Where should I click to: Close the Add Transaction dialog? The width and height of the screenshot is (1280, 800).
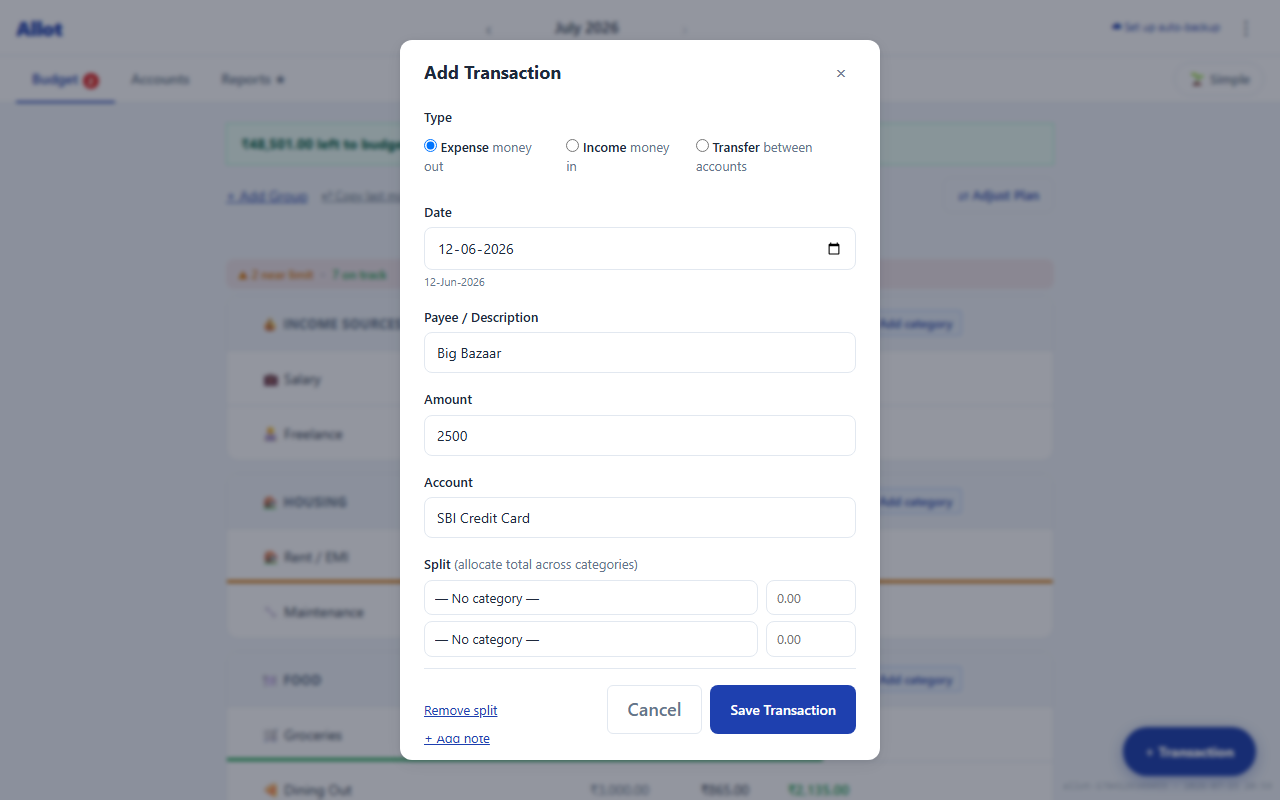tap(841, 73)
